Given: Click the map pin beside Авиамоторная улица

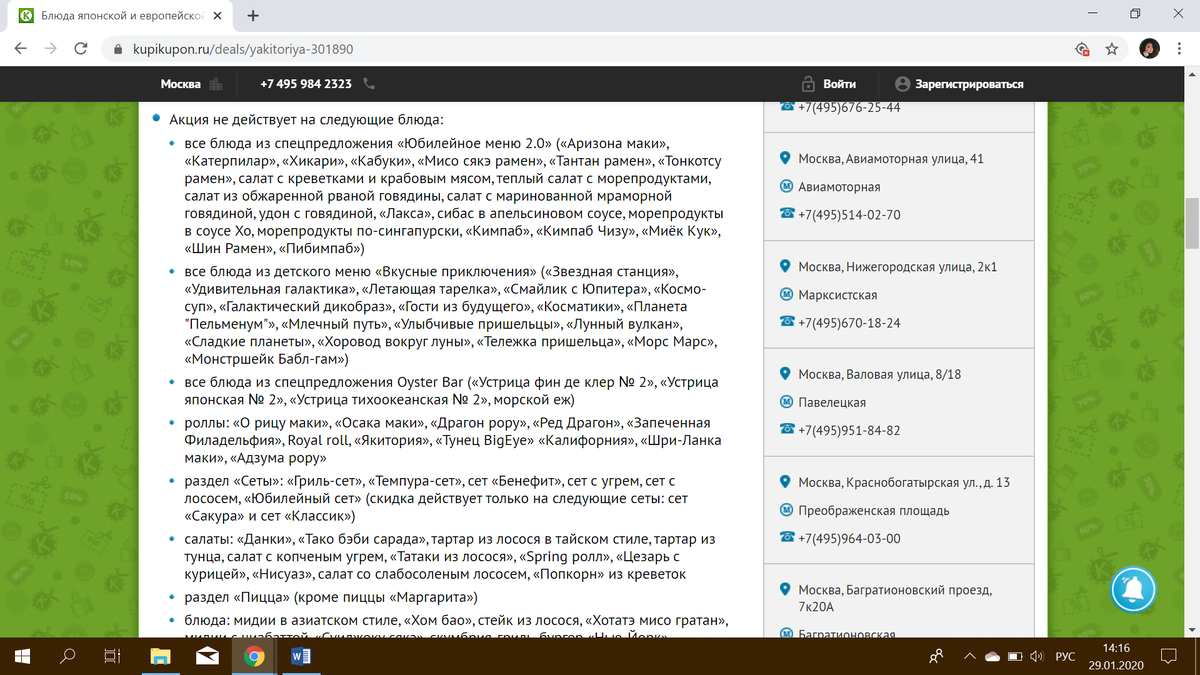Looking at the screenshot, I should [x=786, y=158].
